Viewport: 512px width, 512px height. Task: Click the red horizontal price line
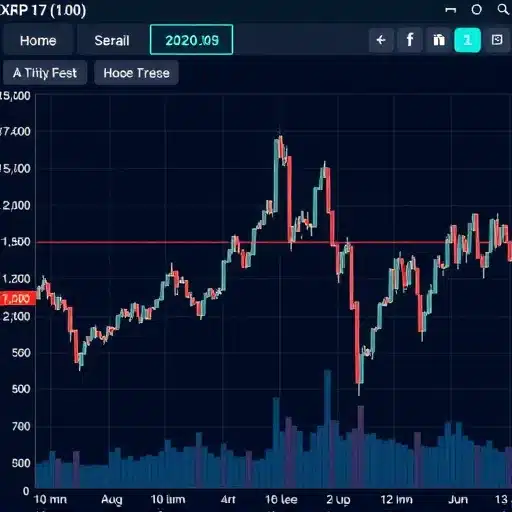(x=273, y=242)
